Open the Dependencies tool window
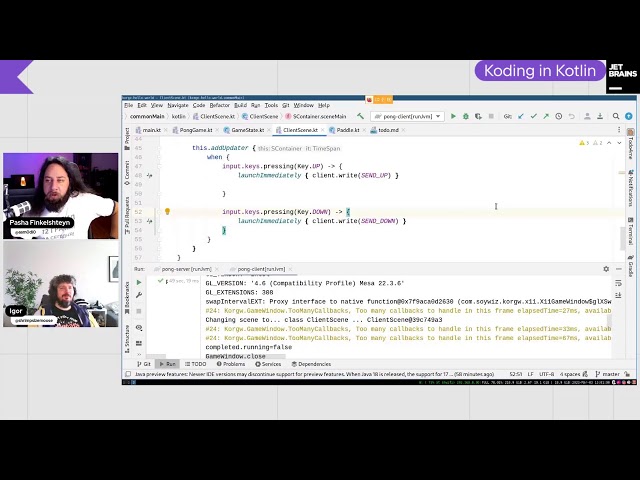 click(311, 364)
